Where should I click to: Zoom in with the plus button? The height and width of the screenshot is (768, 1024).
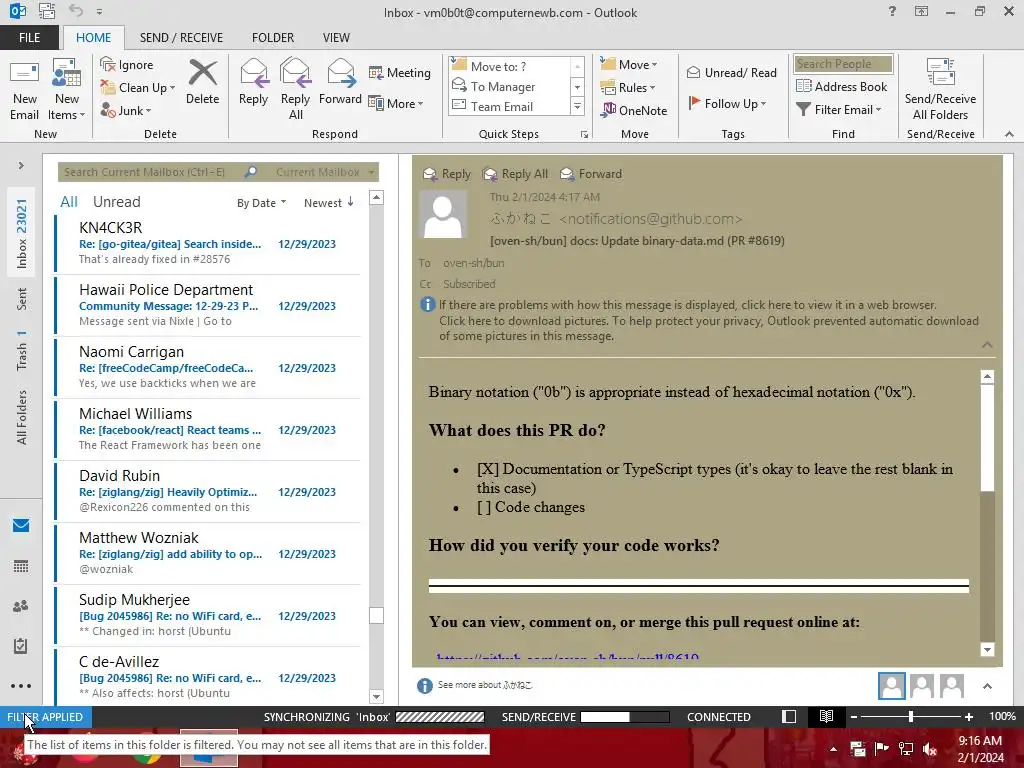click(x=969, y=716)
